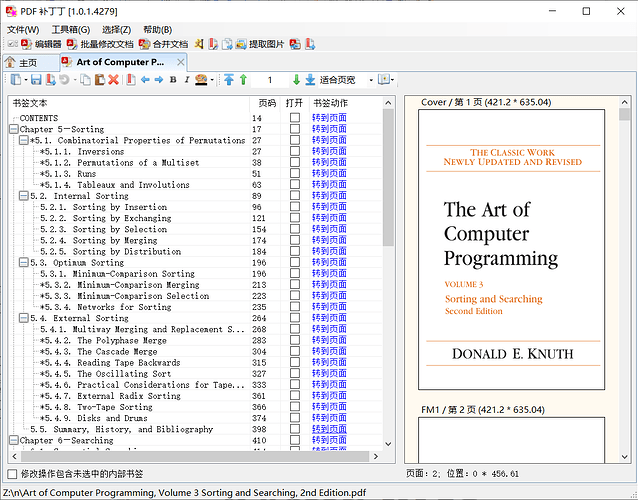Click the 提取图片 extract images tool
Screen dimensions: 638x500
[260, 44]
